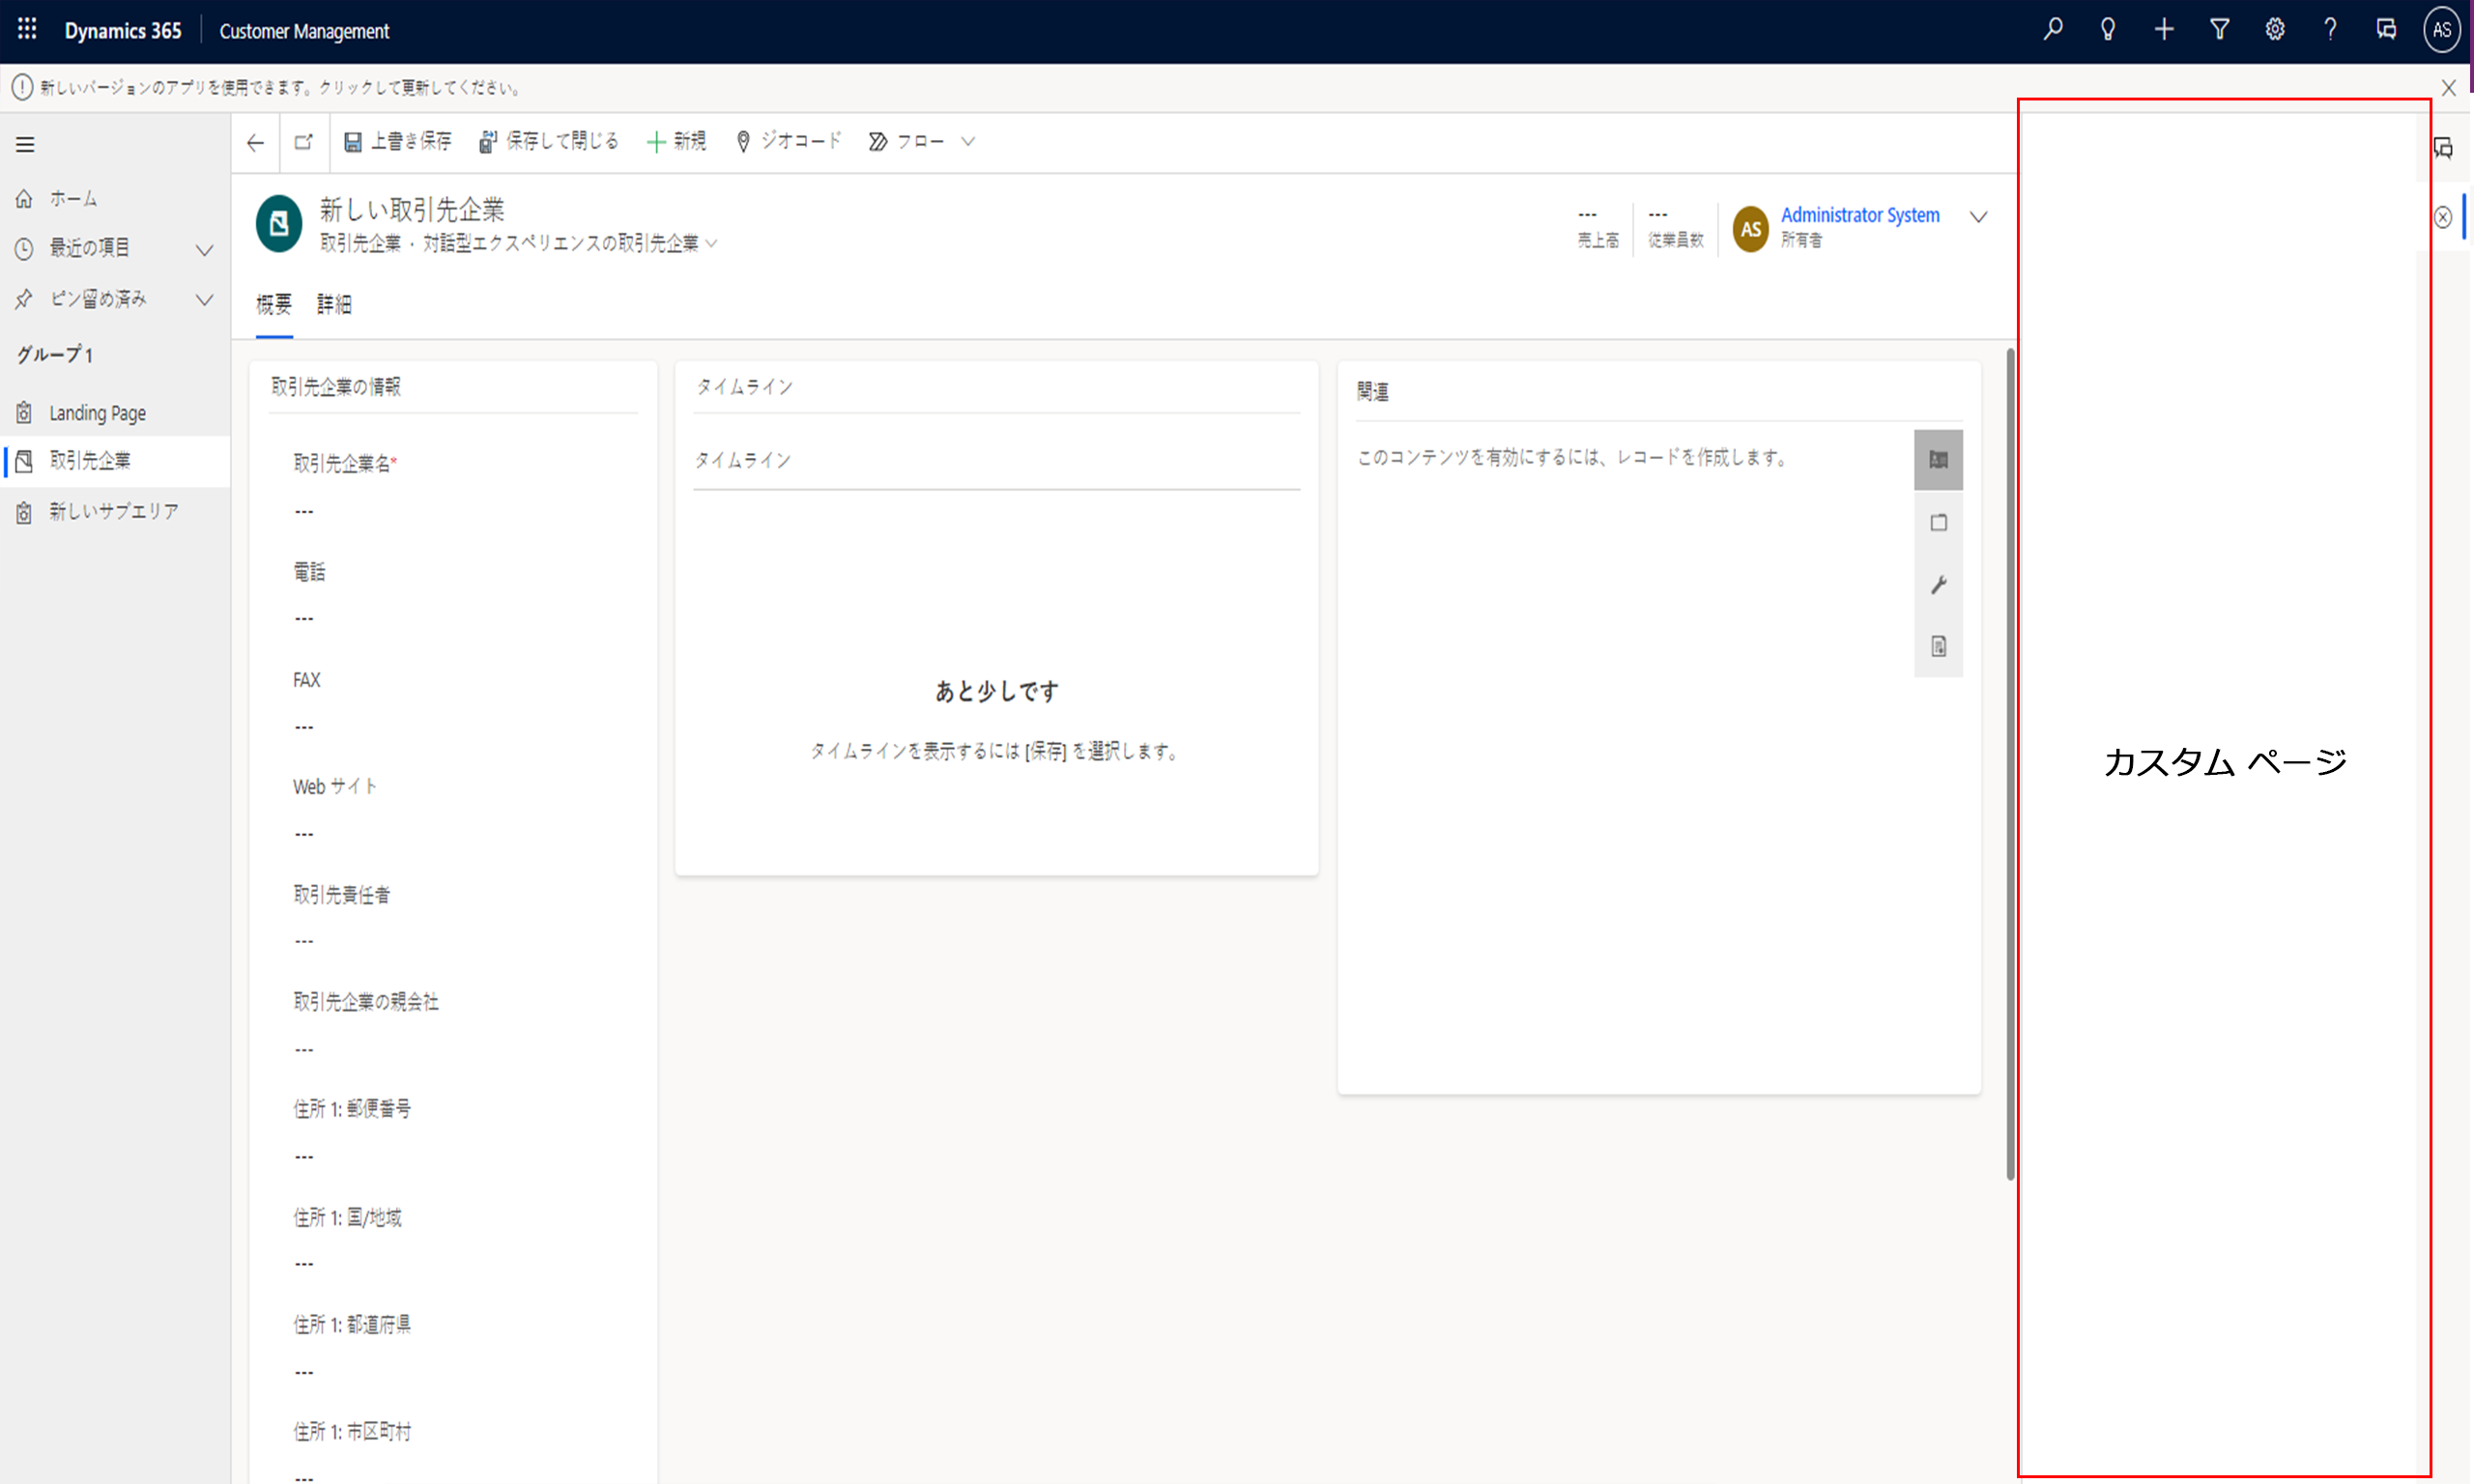Open the chat icon in the top header

coord(2386,30)
